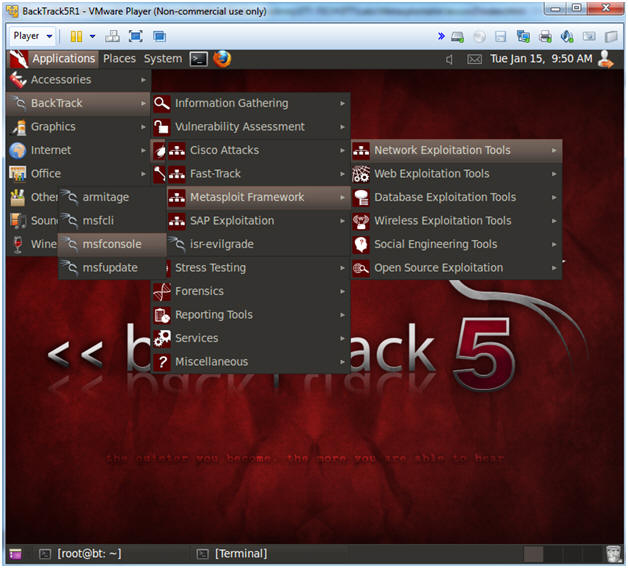Launch msfconsole
628x568 pixels.
tap(112, 244)
